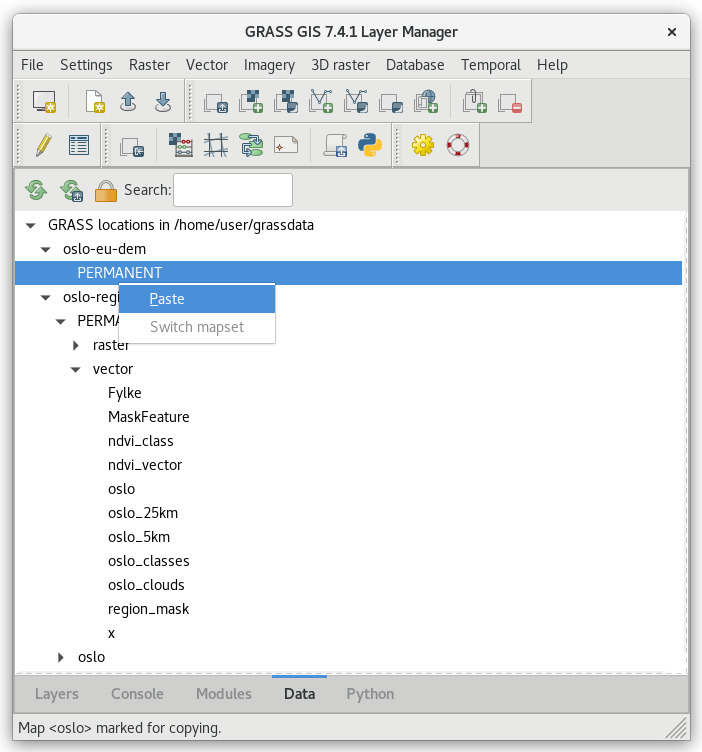Save the workspace with the download arrow icon
The height and width of the screenshot is (752, 702).
[163, 101]
